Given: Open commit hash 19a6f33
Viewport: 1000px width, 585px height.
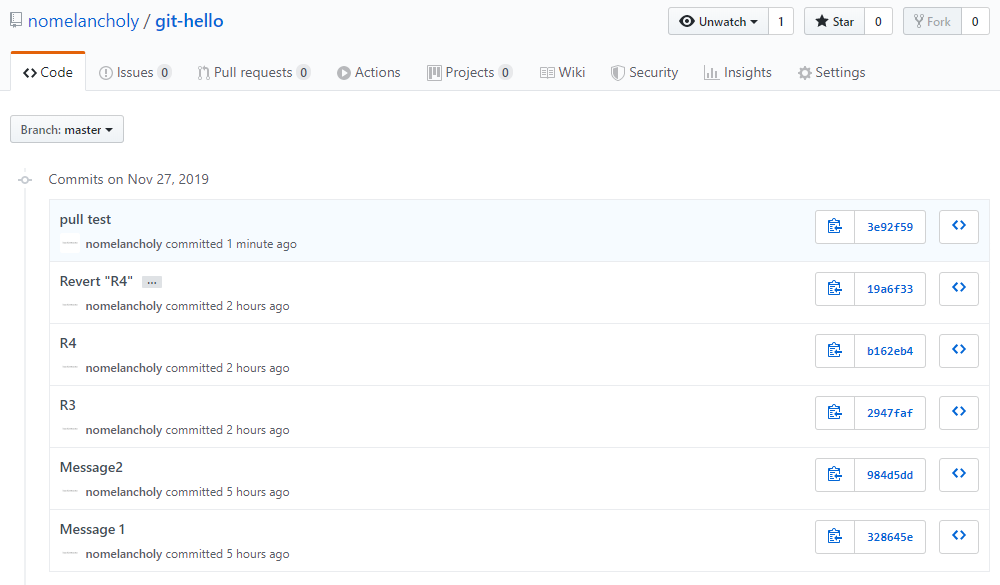Looking at the screenshot, I should click(890, 289).
